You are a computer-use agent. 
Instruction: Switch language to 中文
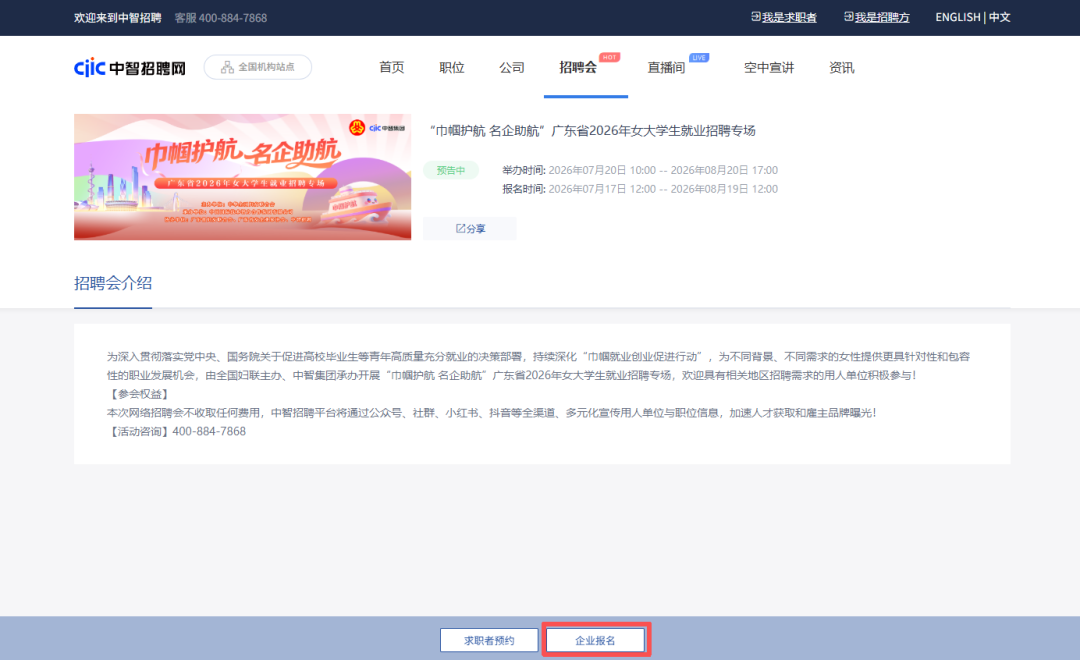[x=999, y=17]
